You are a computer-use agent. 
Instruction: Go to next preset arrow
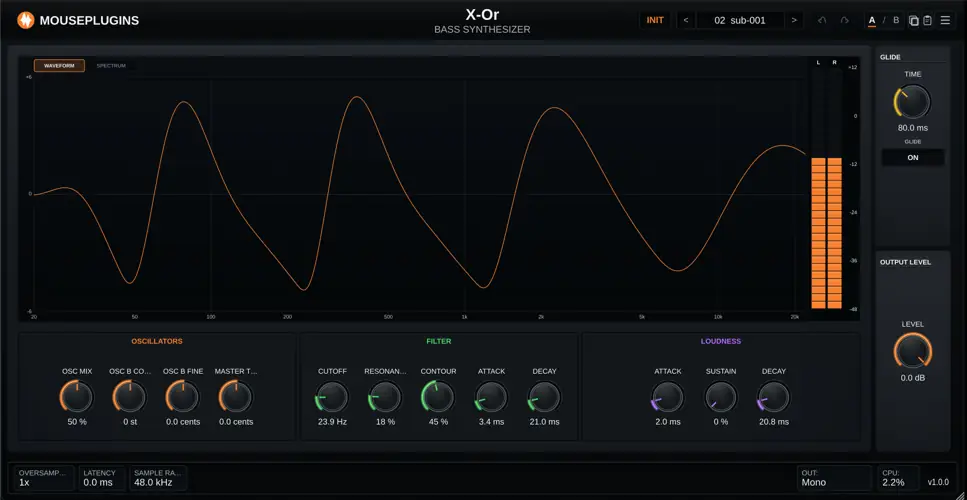794,20
